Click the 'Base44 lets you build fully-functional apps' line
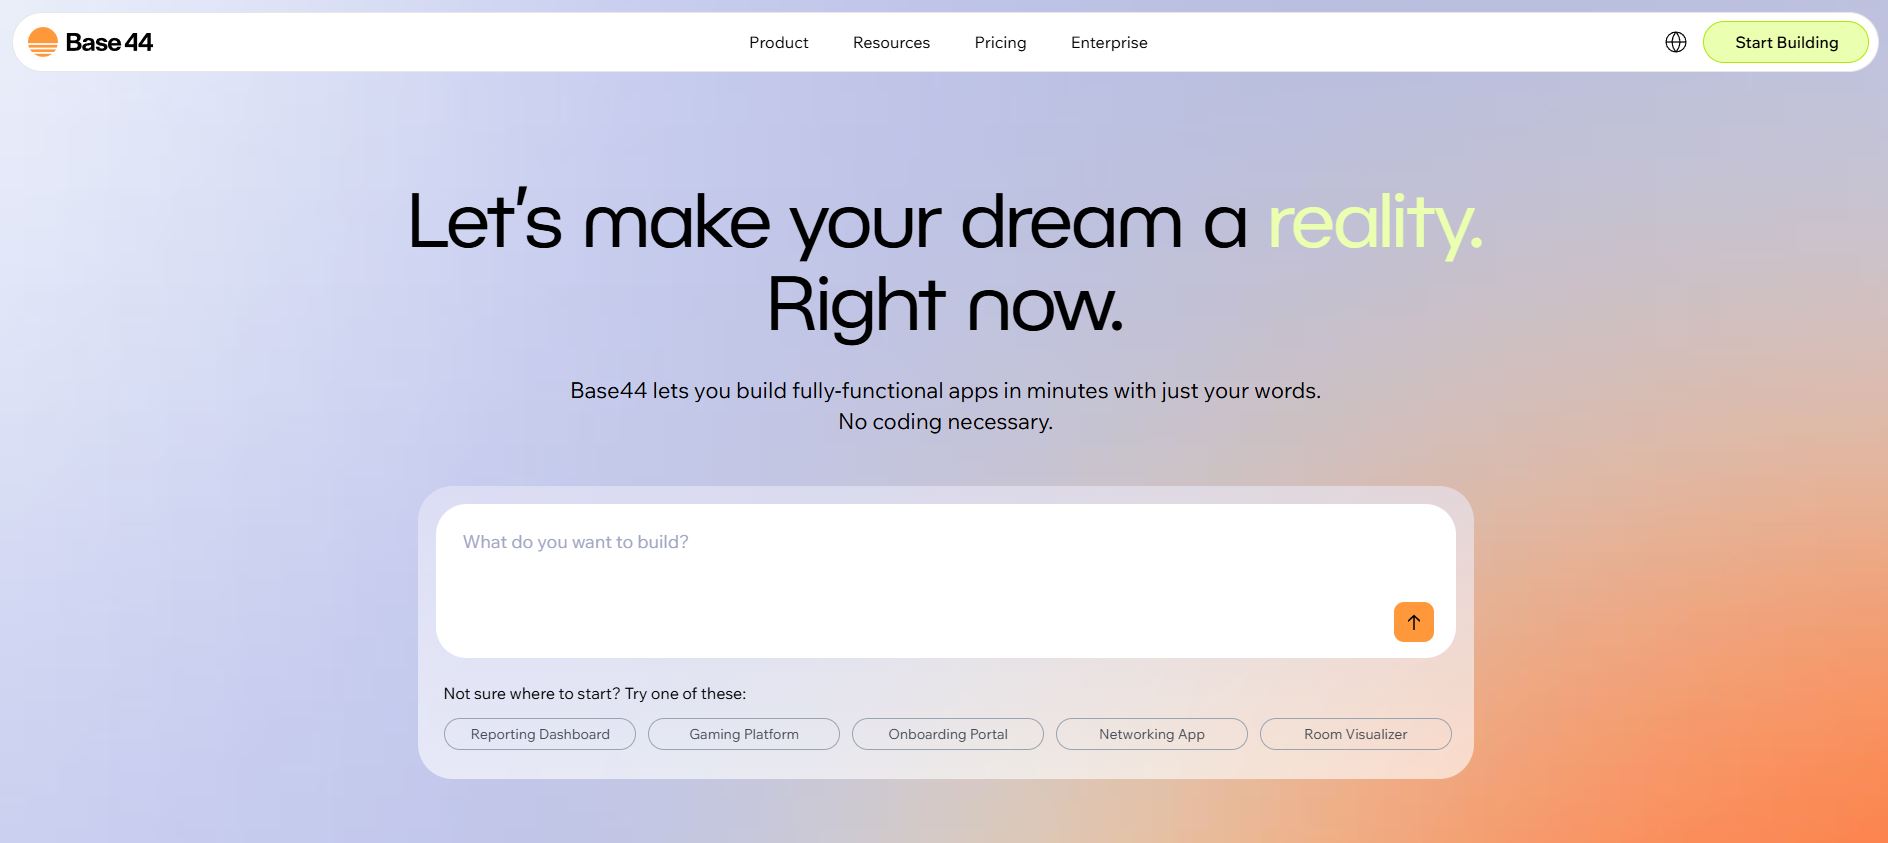The image size is (1888, 843). coord(945,391)
